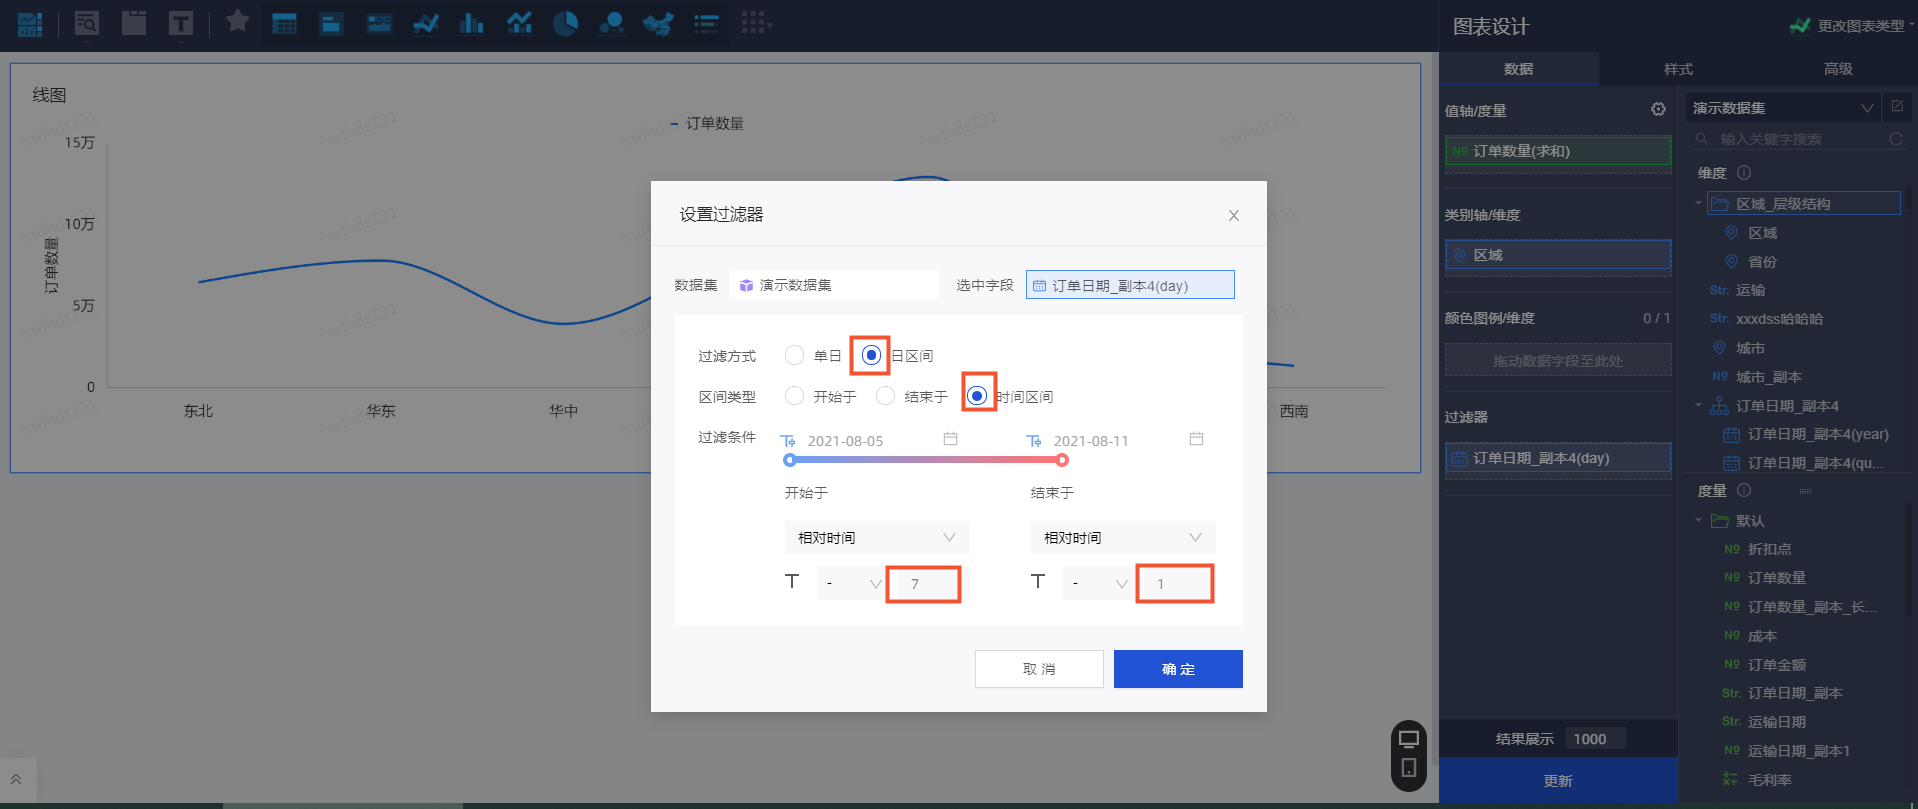Open the 相对时间 dropdown under 开始于
Screen dimensions: 1918x809
(876, 538)
